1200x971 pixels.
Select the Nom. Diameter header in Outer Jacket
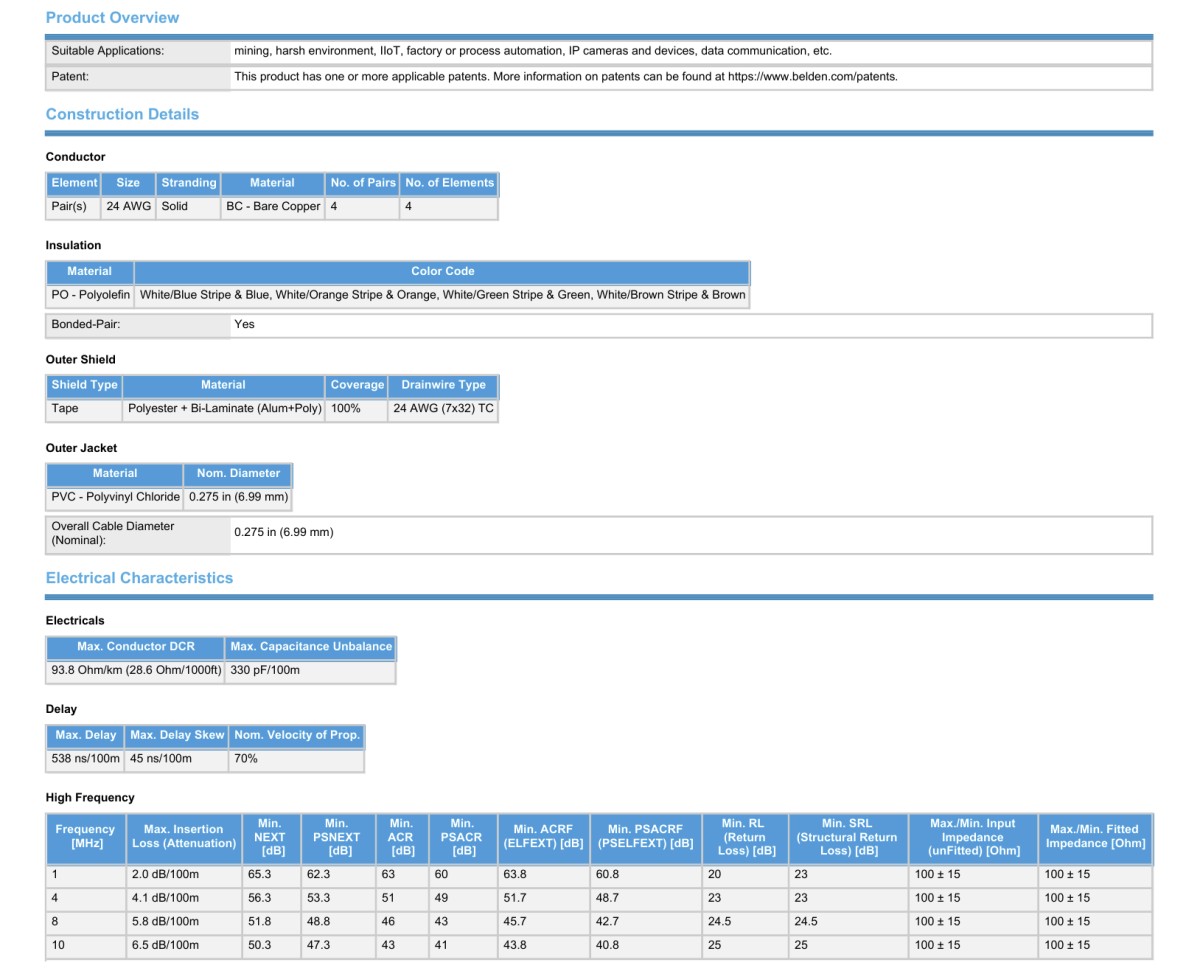coord(238,473)
